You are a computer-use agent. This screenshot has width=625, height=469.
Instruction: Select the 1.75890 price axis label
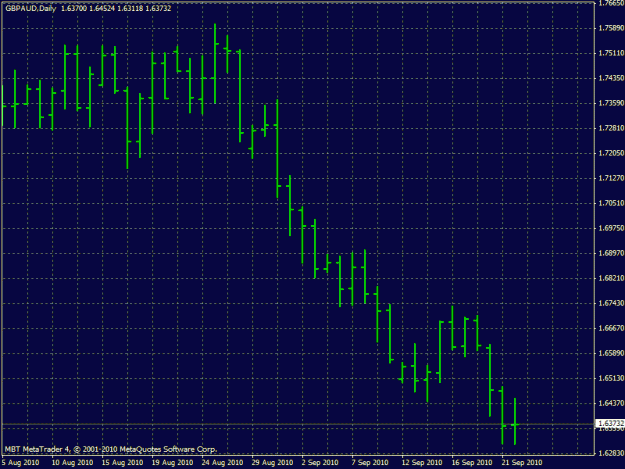pyautogui.click(x=611, y=28)
